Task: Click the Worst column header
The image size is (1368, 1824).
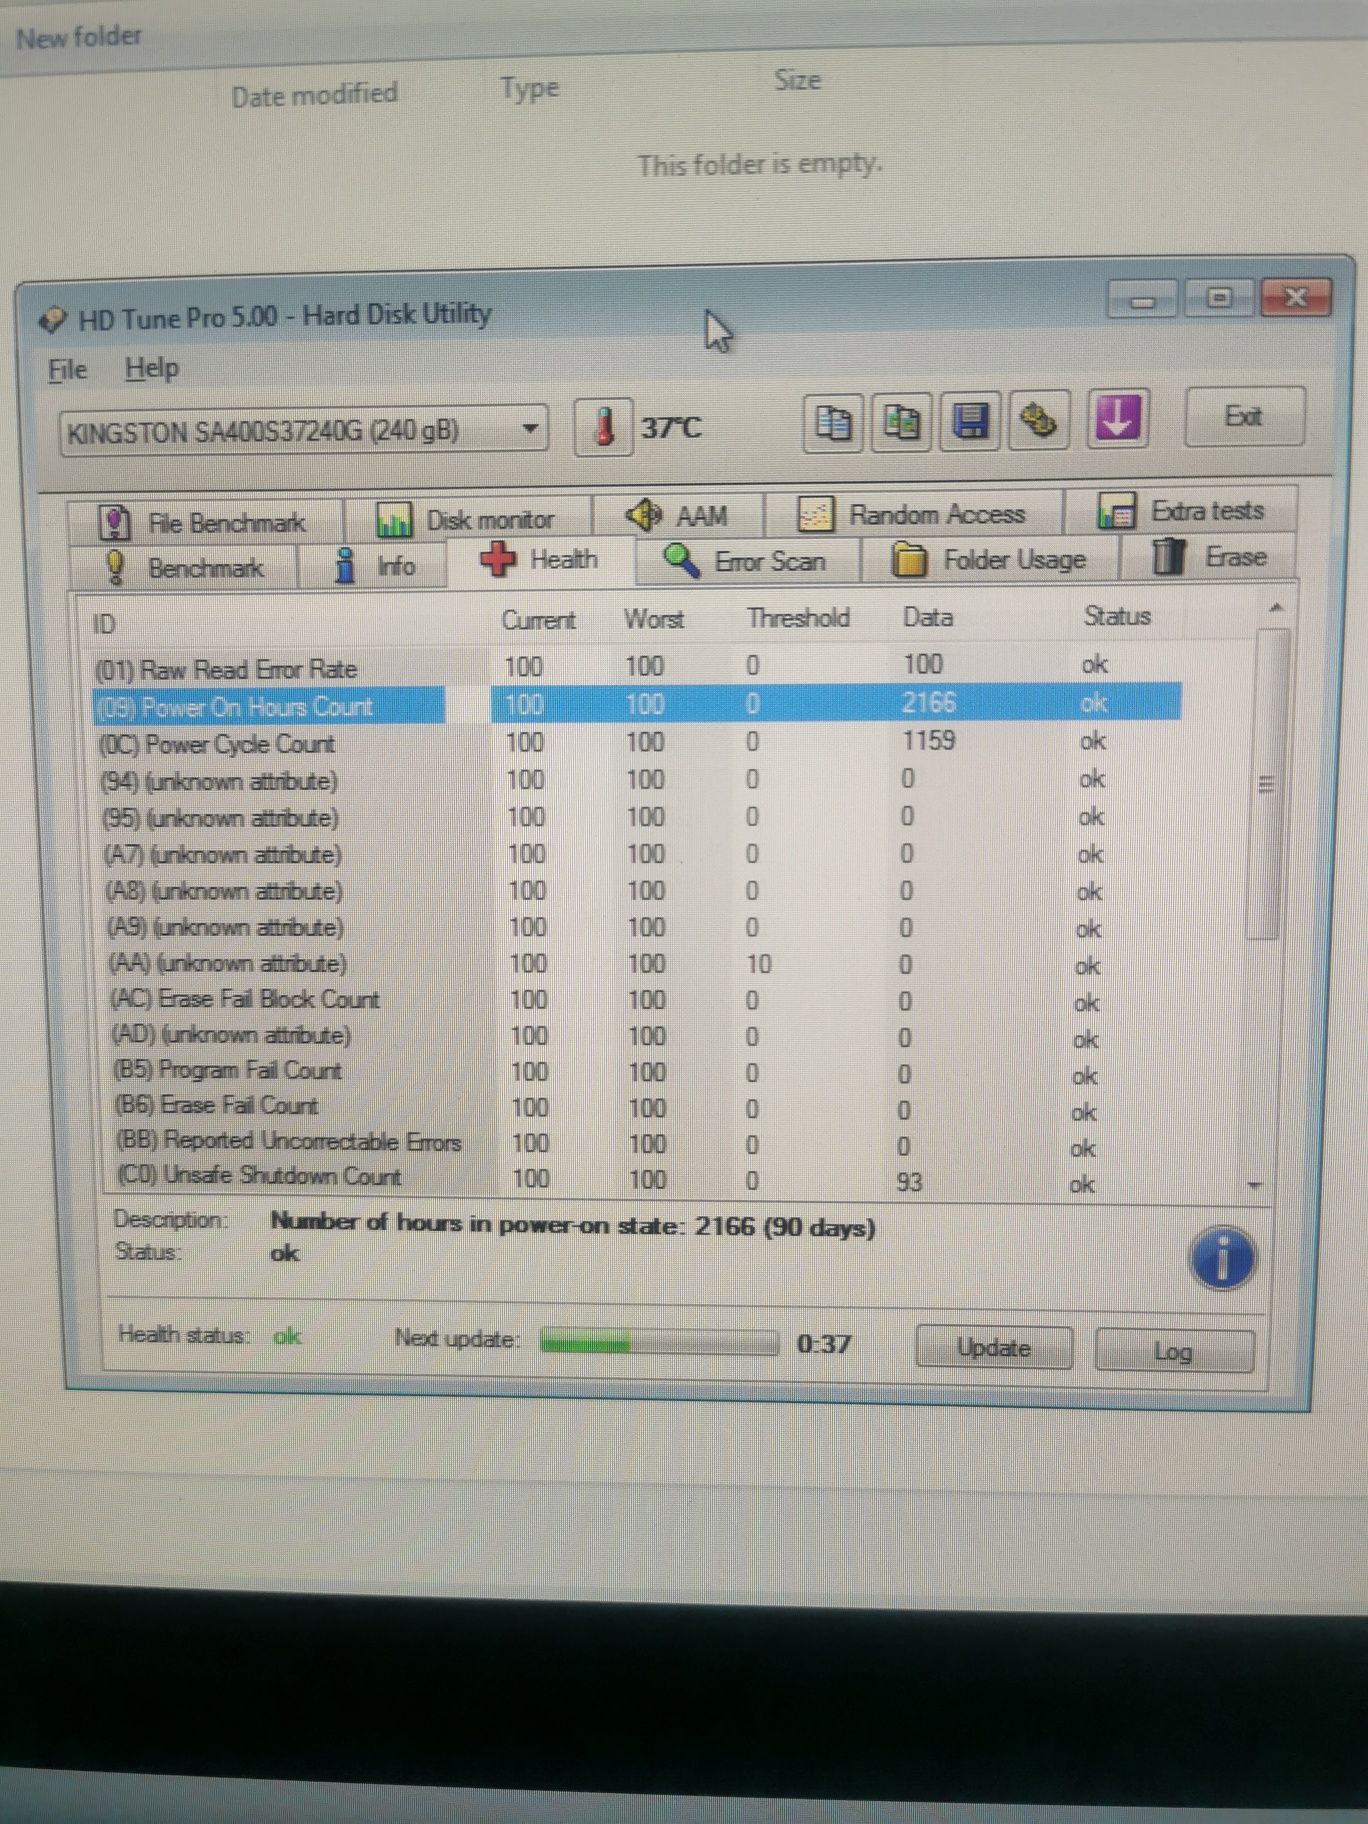Action: [654, 619]
